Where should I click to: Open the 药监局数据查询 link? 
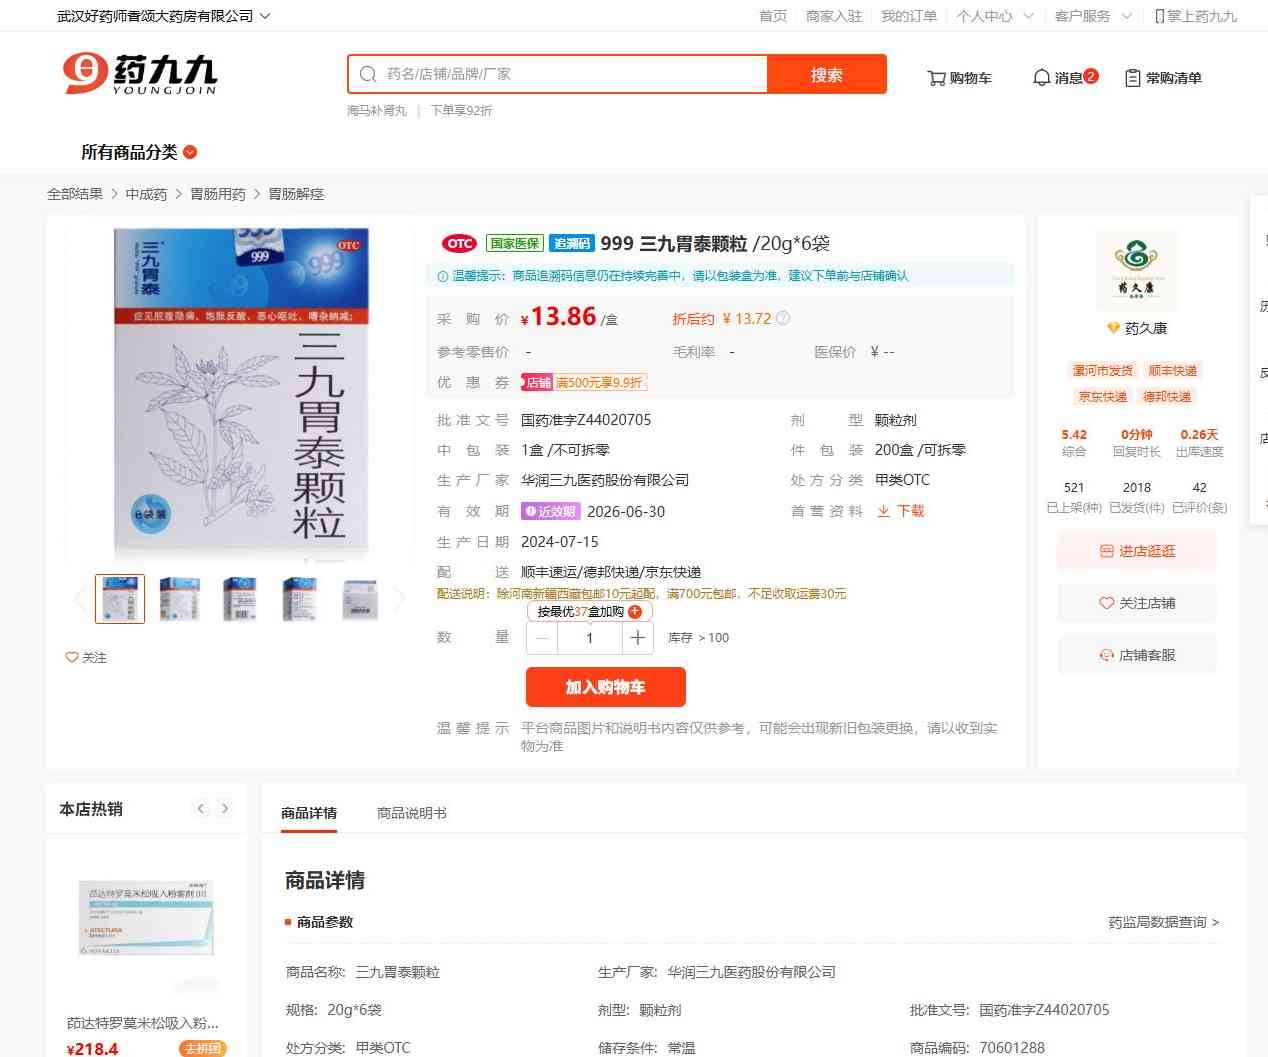click(1163, 922)
